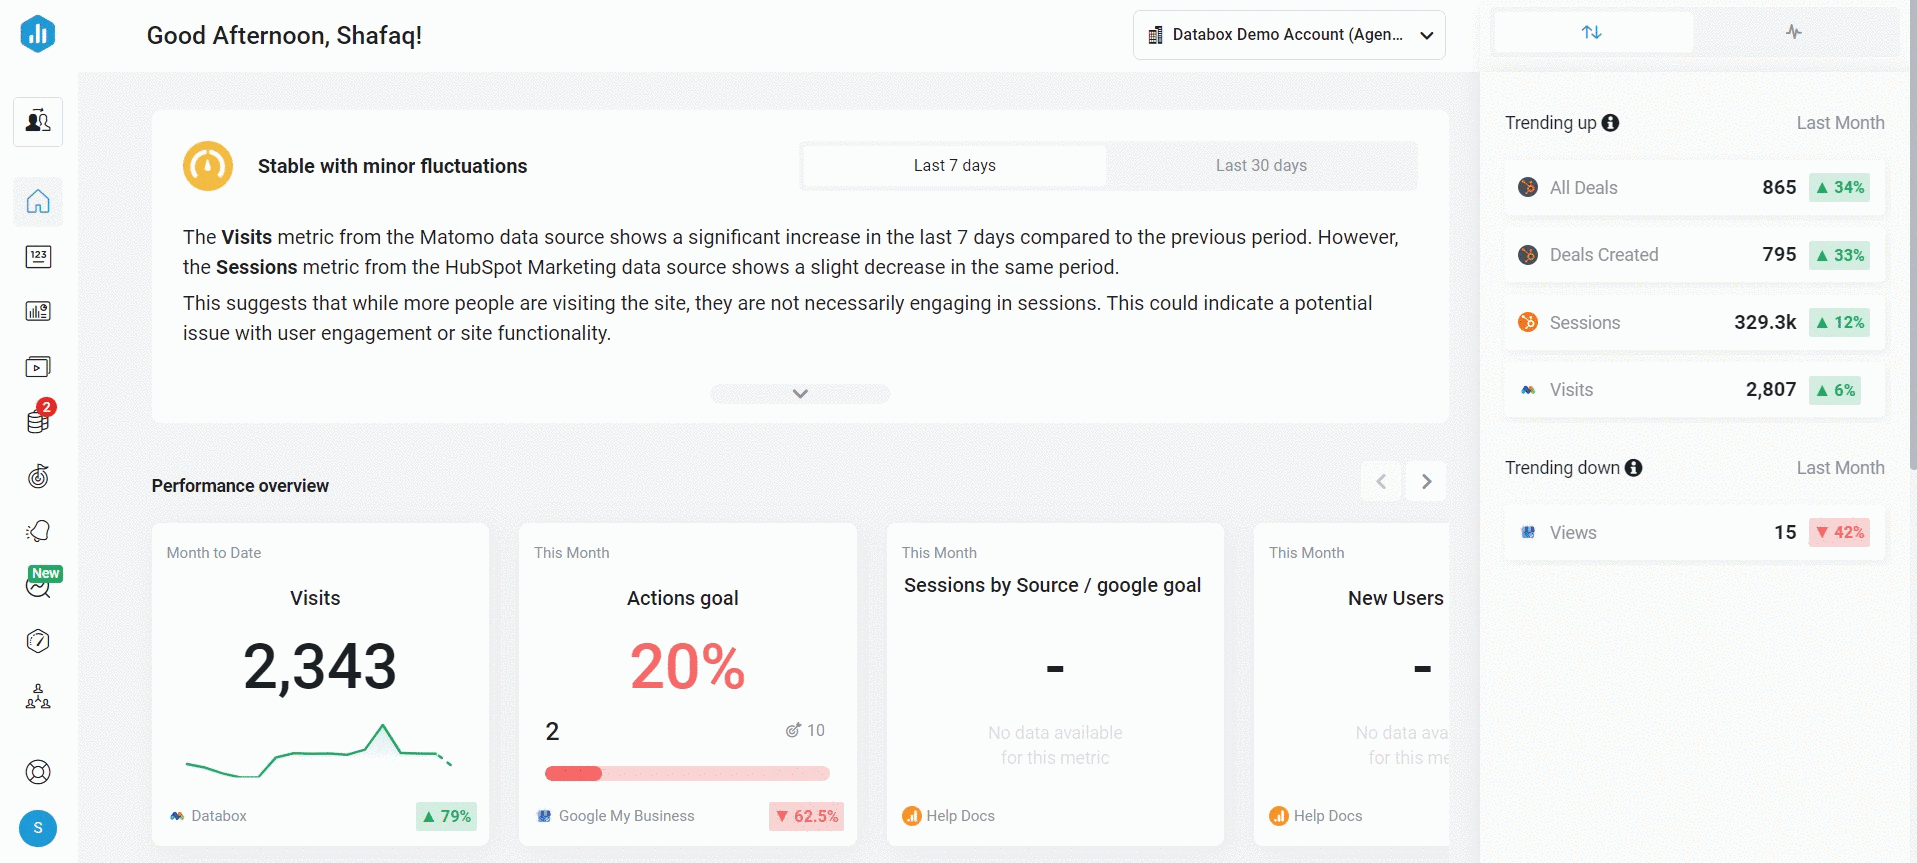Open the Alerts bell icon in sidebar
The height and width of the screenshot is (863, 1917).
38,531
